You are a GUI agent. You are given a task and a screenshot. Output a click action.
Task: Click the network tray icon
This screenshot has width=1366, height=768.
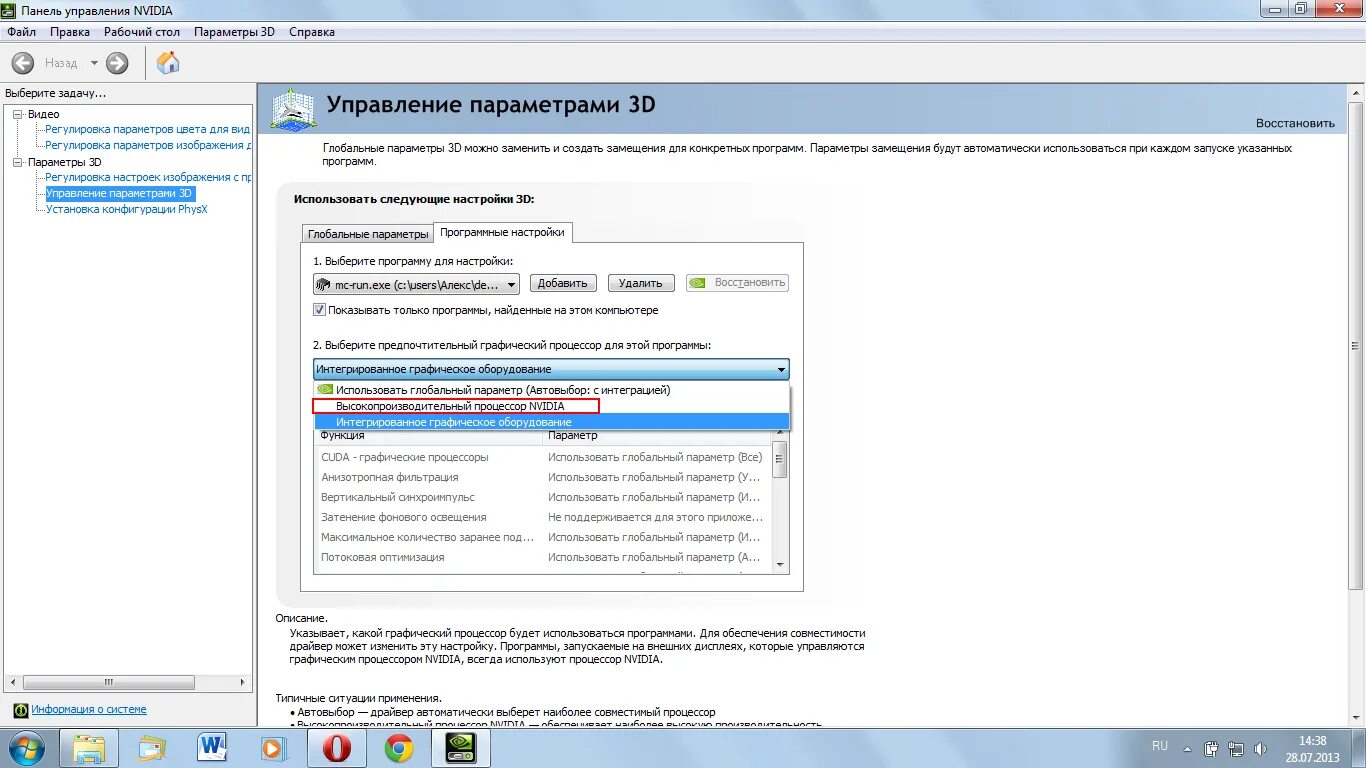1236,748
